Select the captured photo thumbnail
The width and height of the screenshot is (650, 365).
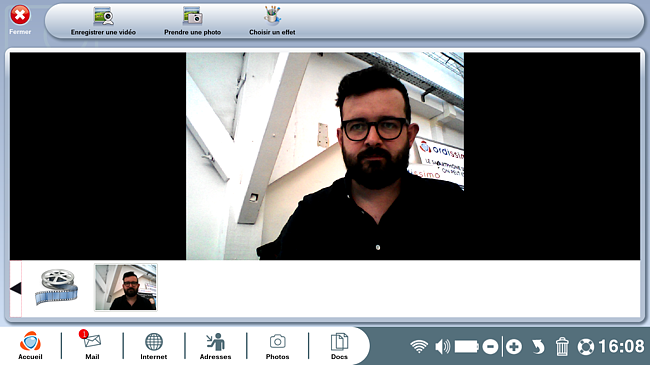point(126,287)
